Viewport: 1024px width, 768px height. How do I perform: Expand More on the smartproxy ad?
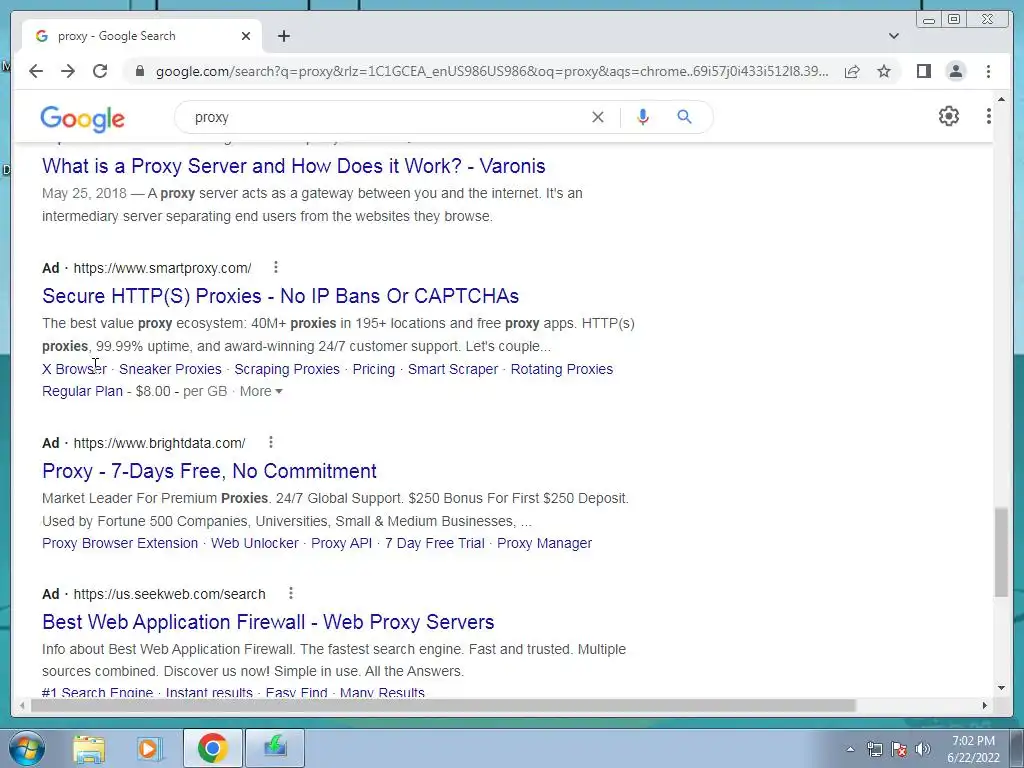[x=261, y=391]
